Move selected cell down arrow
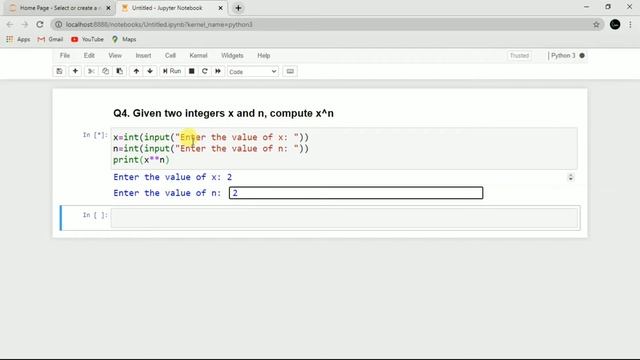 point(150,71)
